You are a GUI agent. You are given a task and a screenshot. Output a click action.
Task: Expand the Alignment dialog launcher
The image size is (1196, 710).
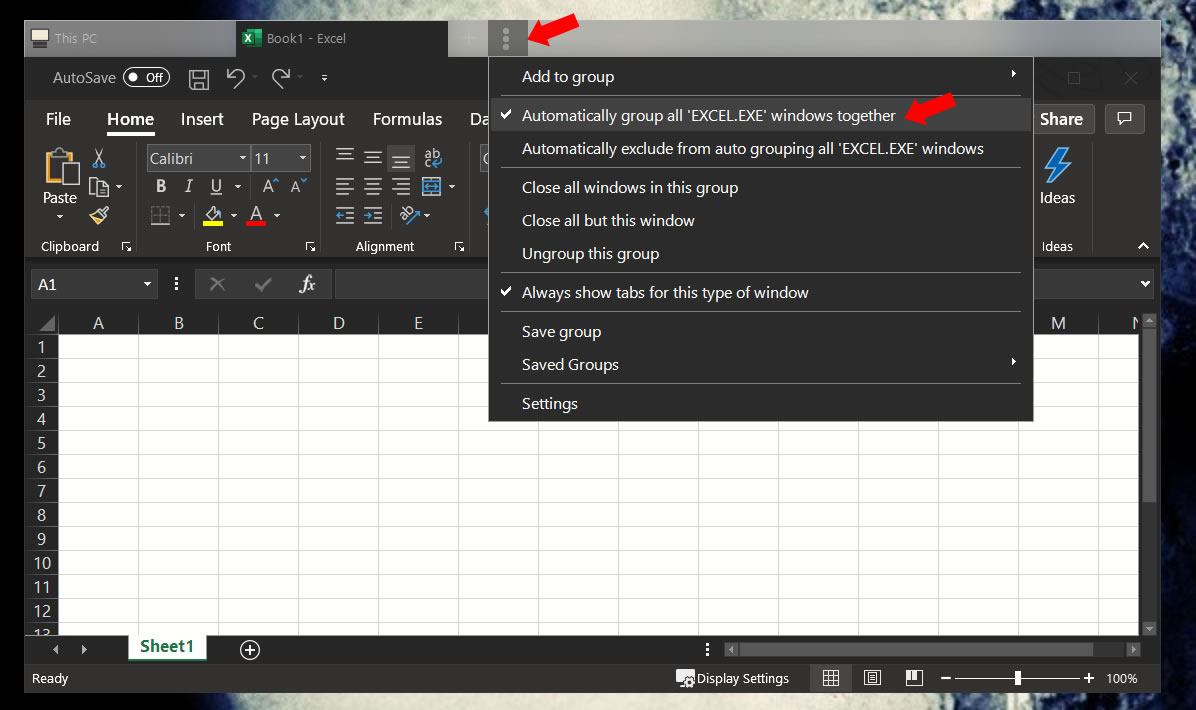(x=459, y=247)
